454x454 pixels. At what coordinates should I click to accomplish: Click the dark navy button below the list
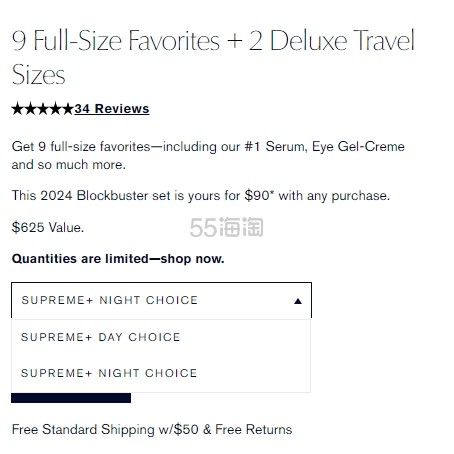(x=71, y=398)
